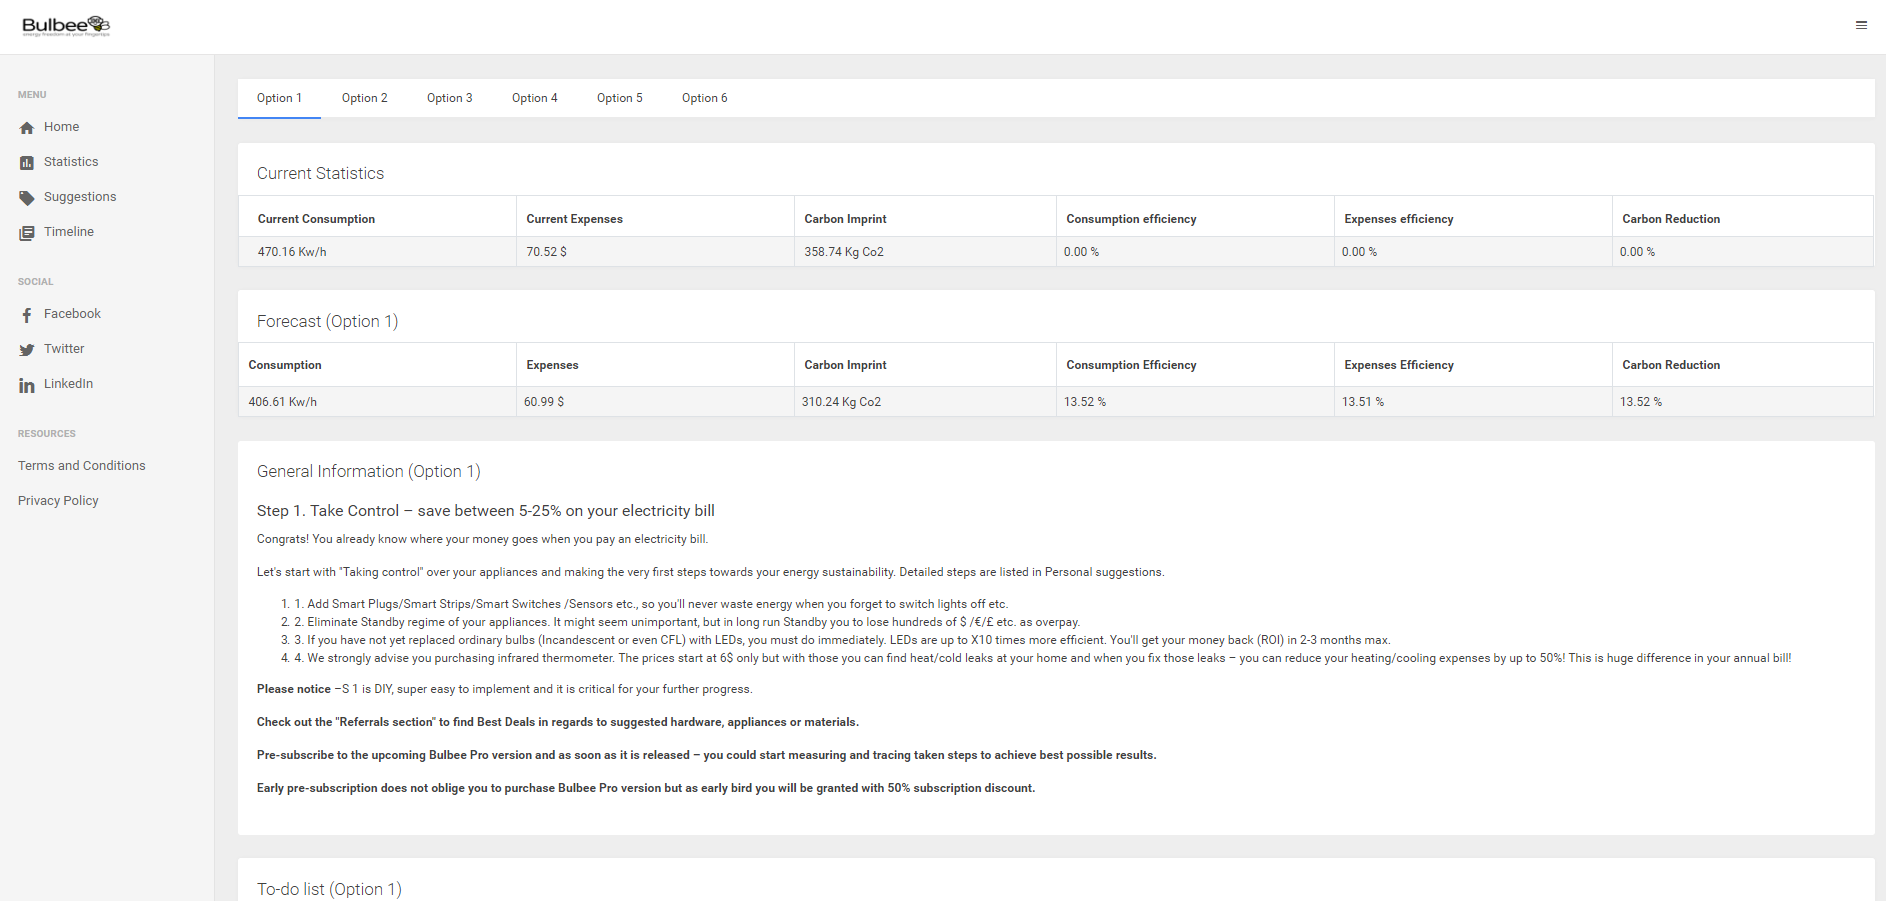Click the Consumption efficiency header in Current Statistics
Viewport: 1886px width, 901px height.
(x=1131, y=219)
